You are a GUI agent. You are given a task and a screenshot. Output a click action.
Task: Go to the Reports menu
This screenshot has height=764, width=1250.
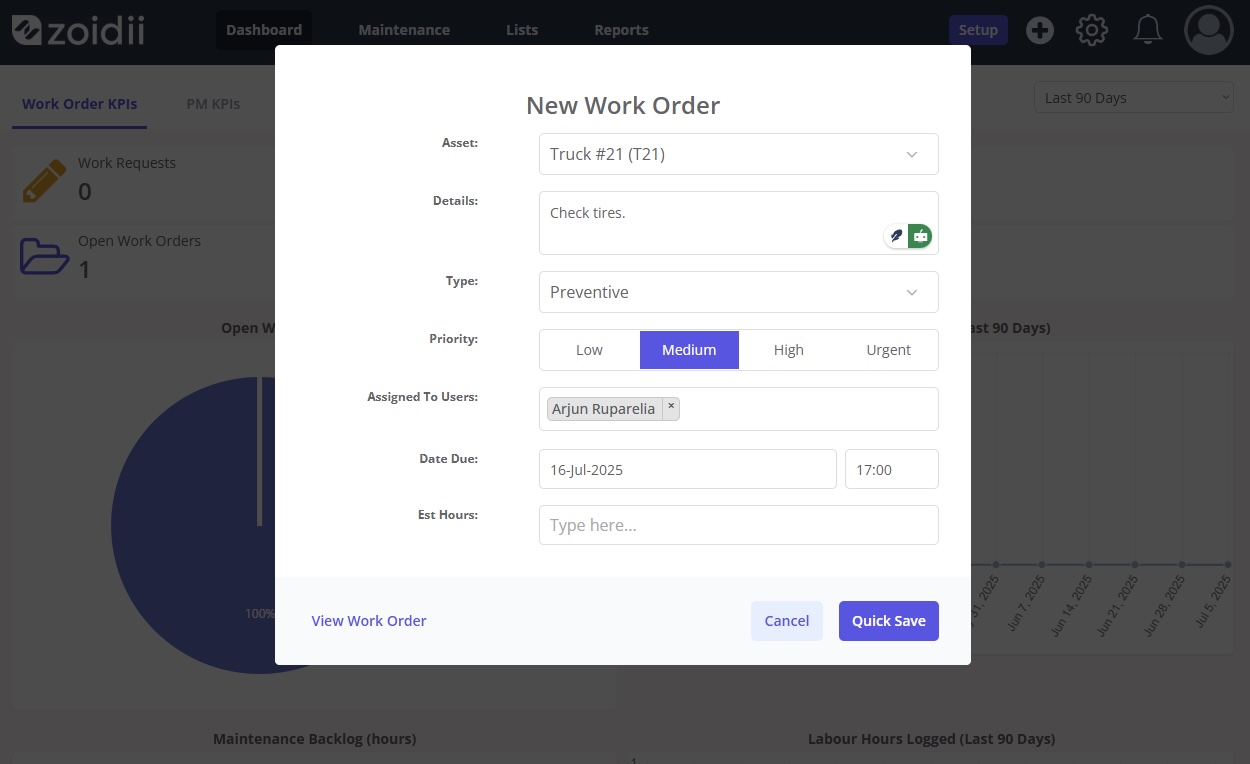(621, 30)
